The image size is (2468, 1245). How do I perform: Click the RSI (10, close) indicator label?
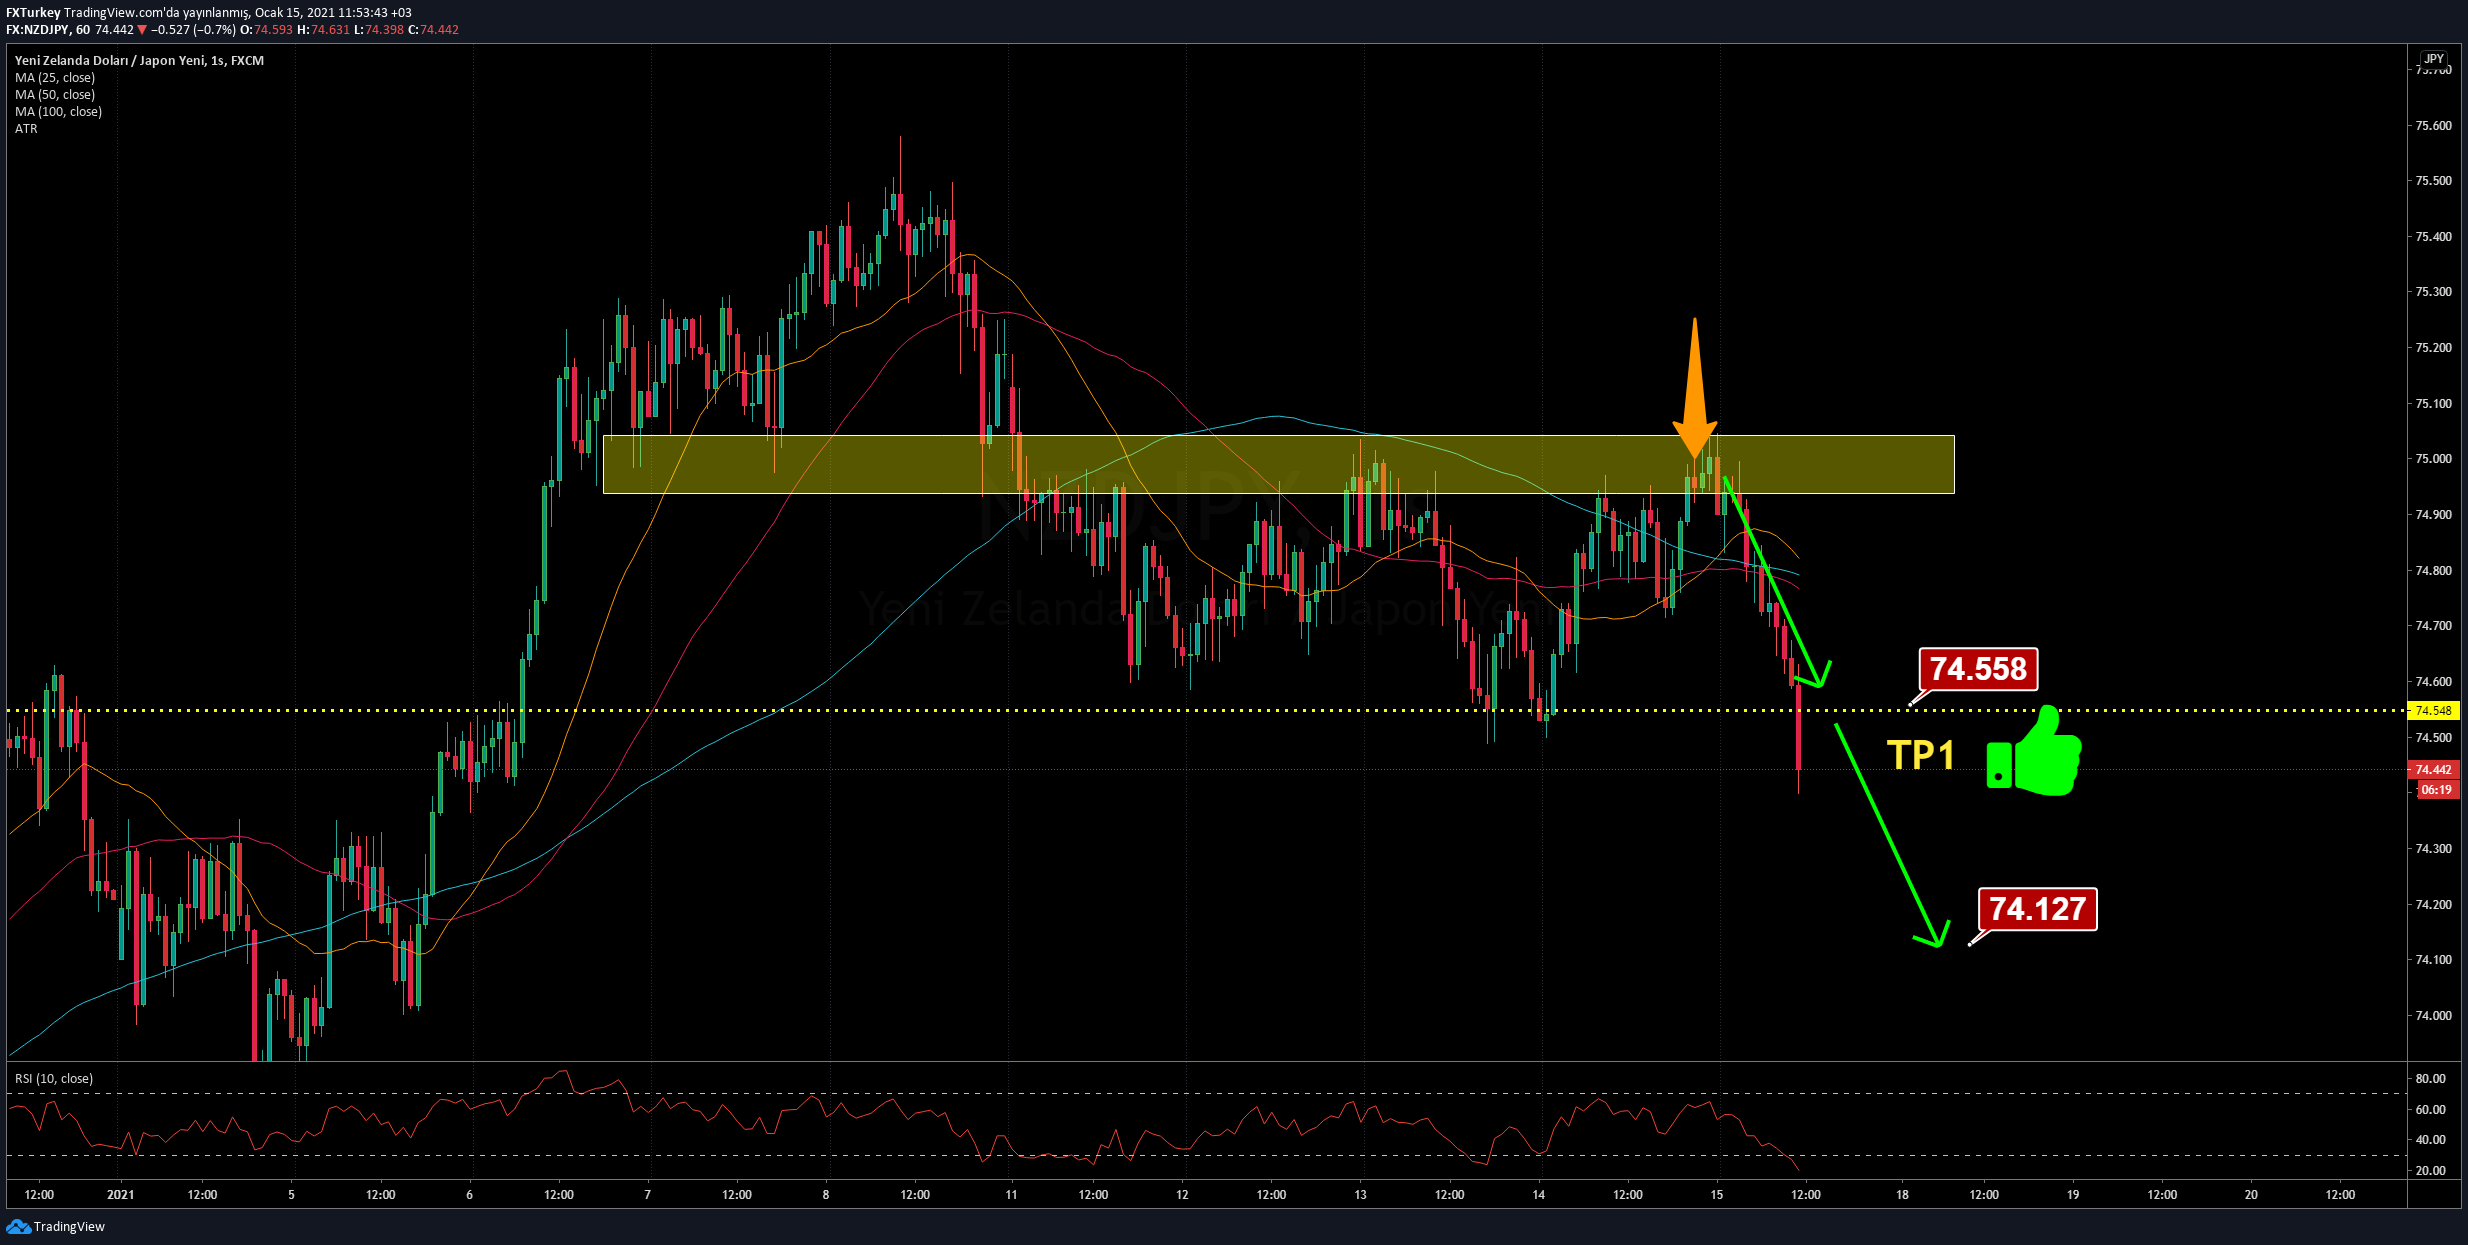tap(54, 1079)
